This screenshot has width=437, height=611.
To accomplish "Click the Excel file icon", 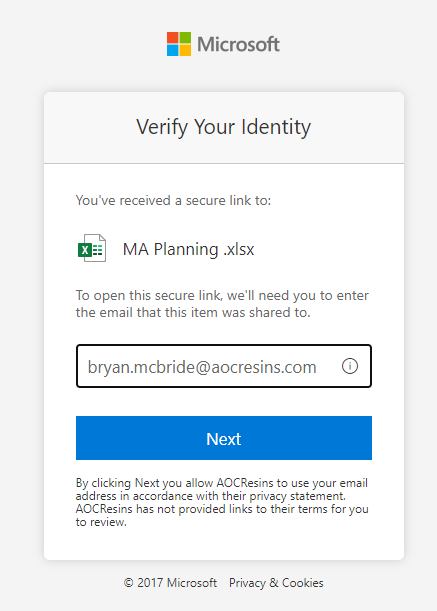I will pyautogui.click(x=92, y=248).
